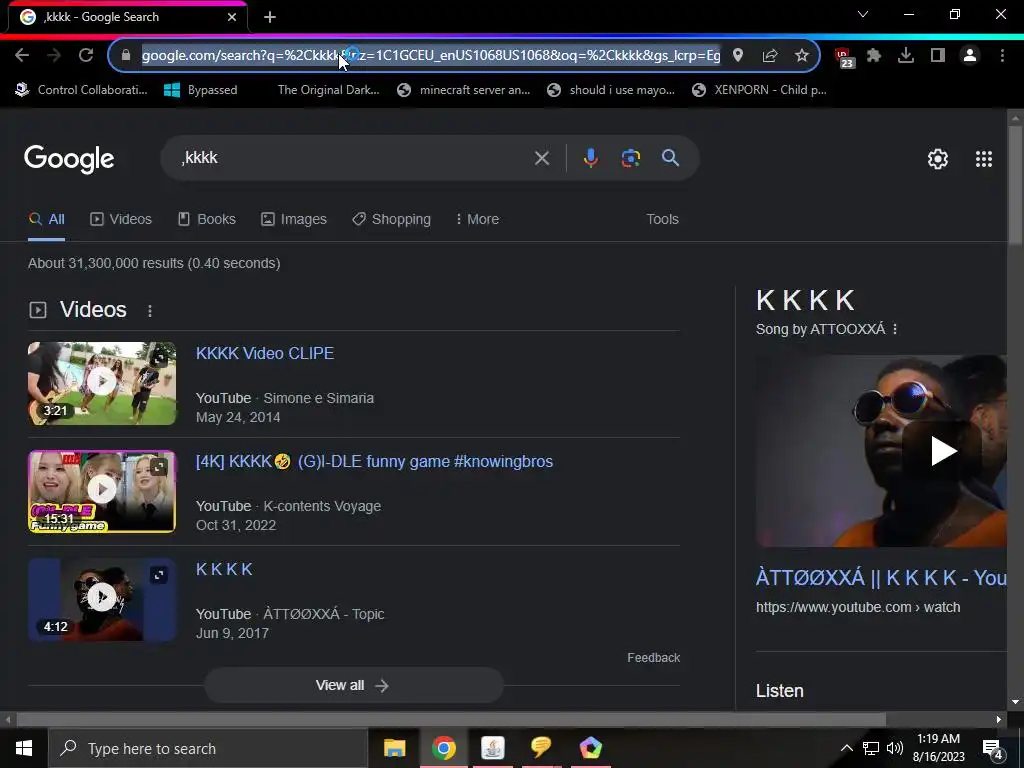This screenshot has height=768, width=1024.
Task: Open File Explorer from the taskbar
Action: [394, 748]
